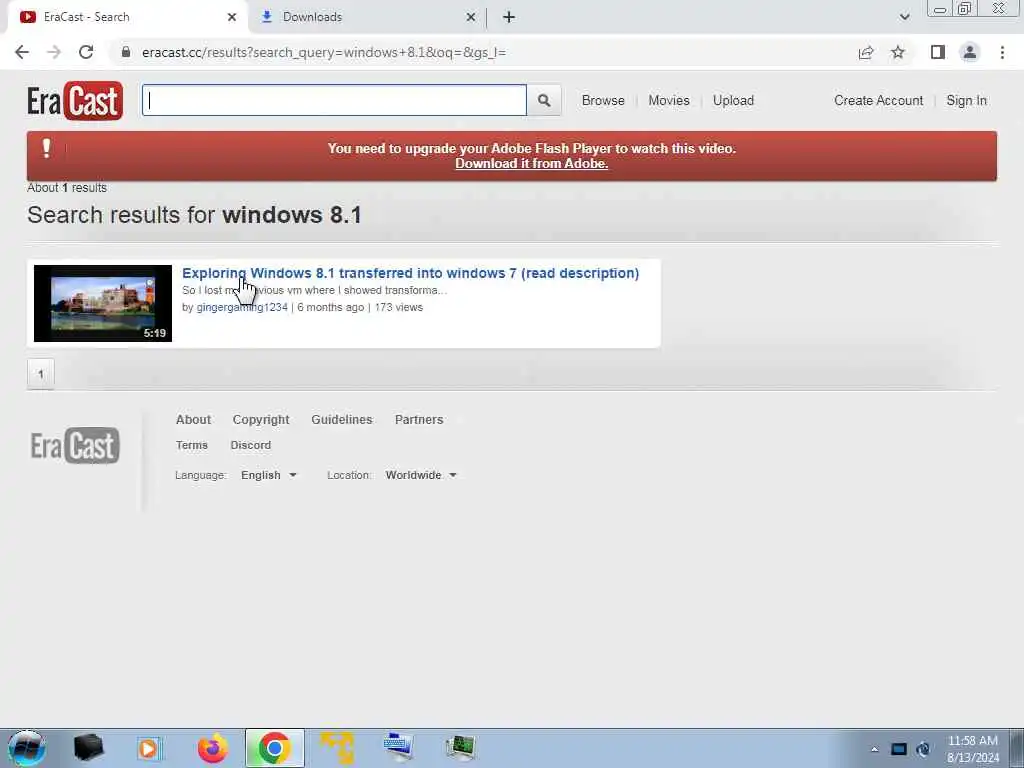1024x768 pixels.
Task: Click the gray EraCast footer logo
Action: [x=75, y=446]
